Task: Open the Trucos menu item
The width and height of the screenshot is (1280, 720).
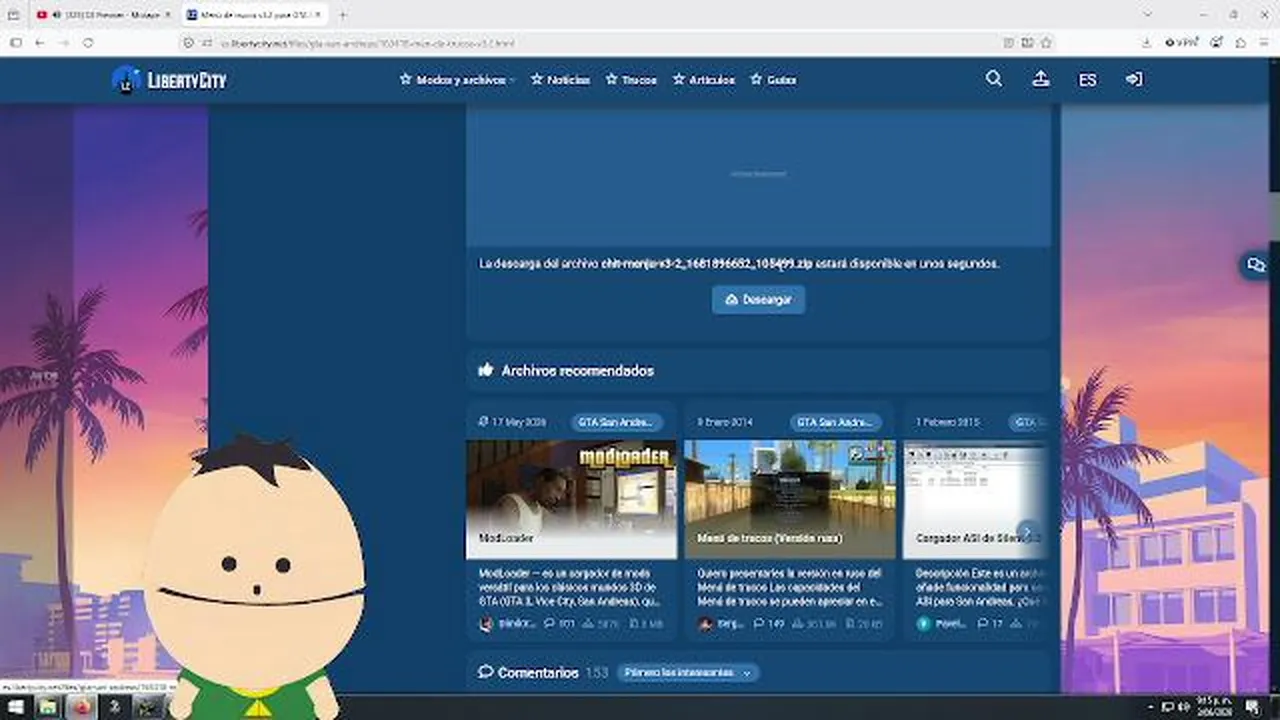Action: 631,80
